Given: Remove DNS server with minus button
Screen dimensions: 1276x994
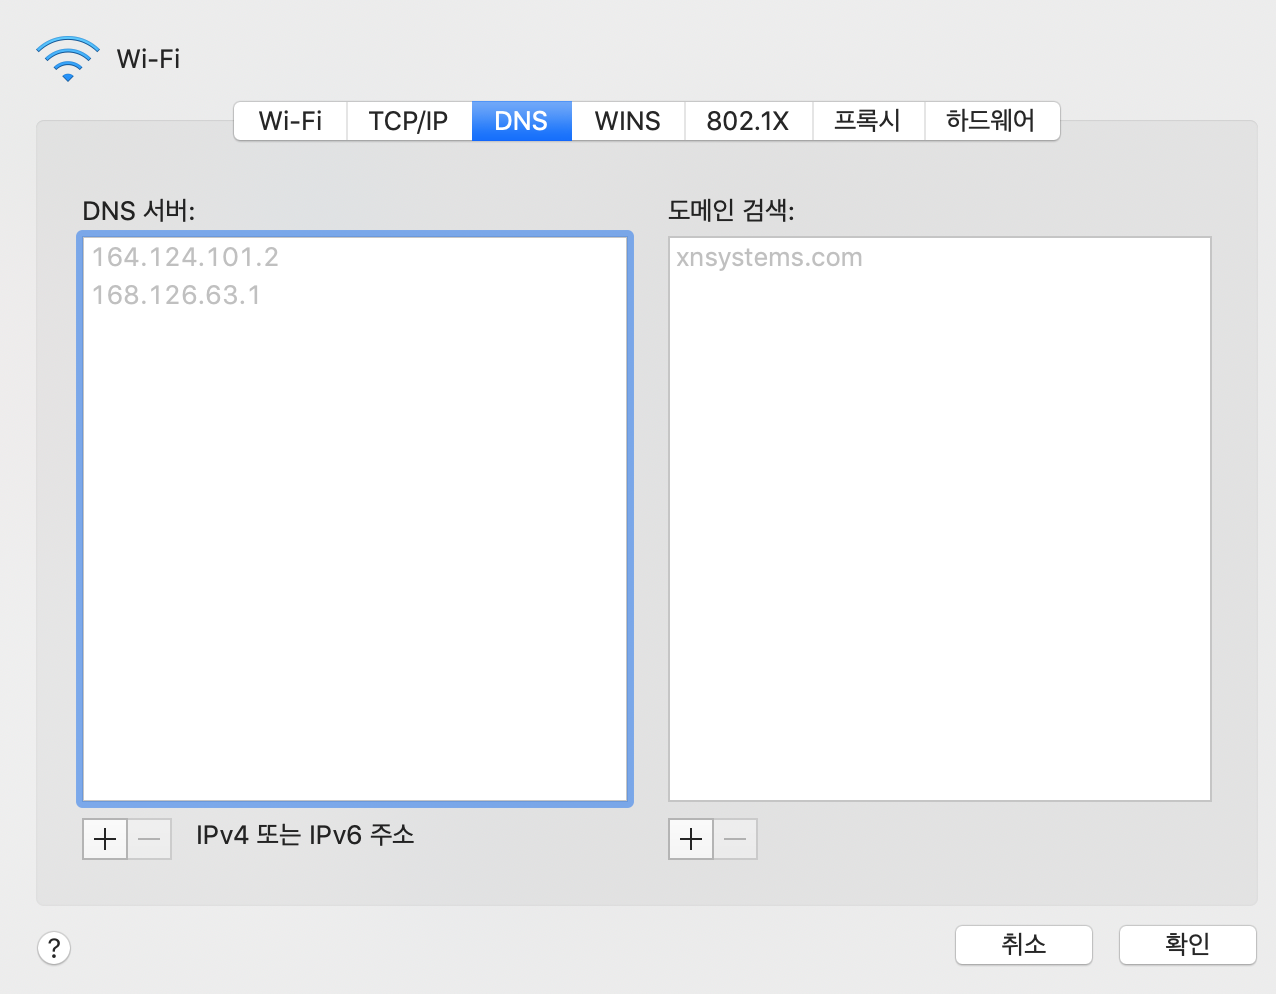Looking at the screenshot, I should (x=149, y=839).
